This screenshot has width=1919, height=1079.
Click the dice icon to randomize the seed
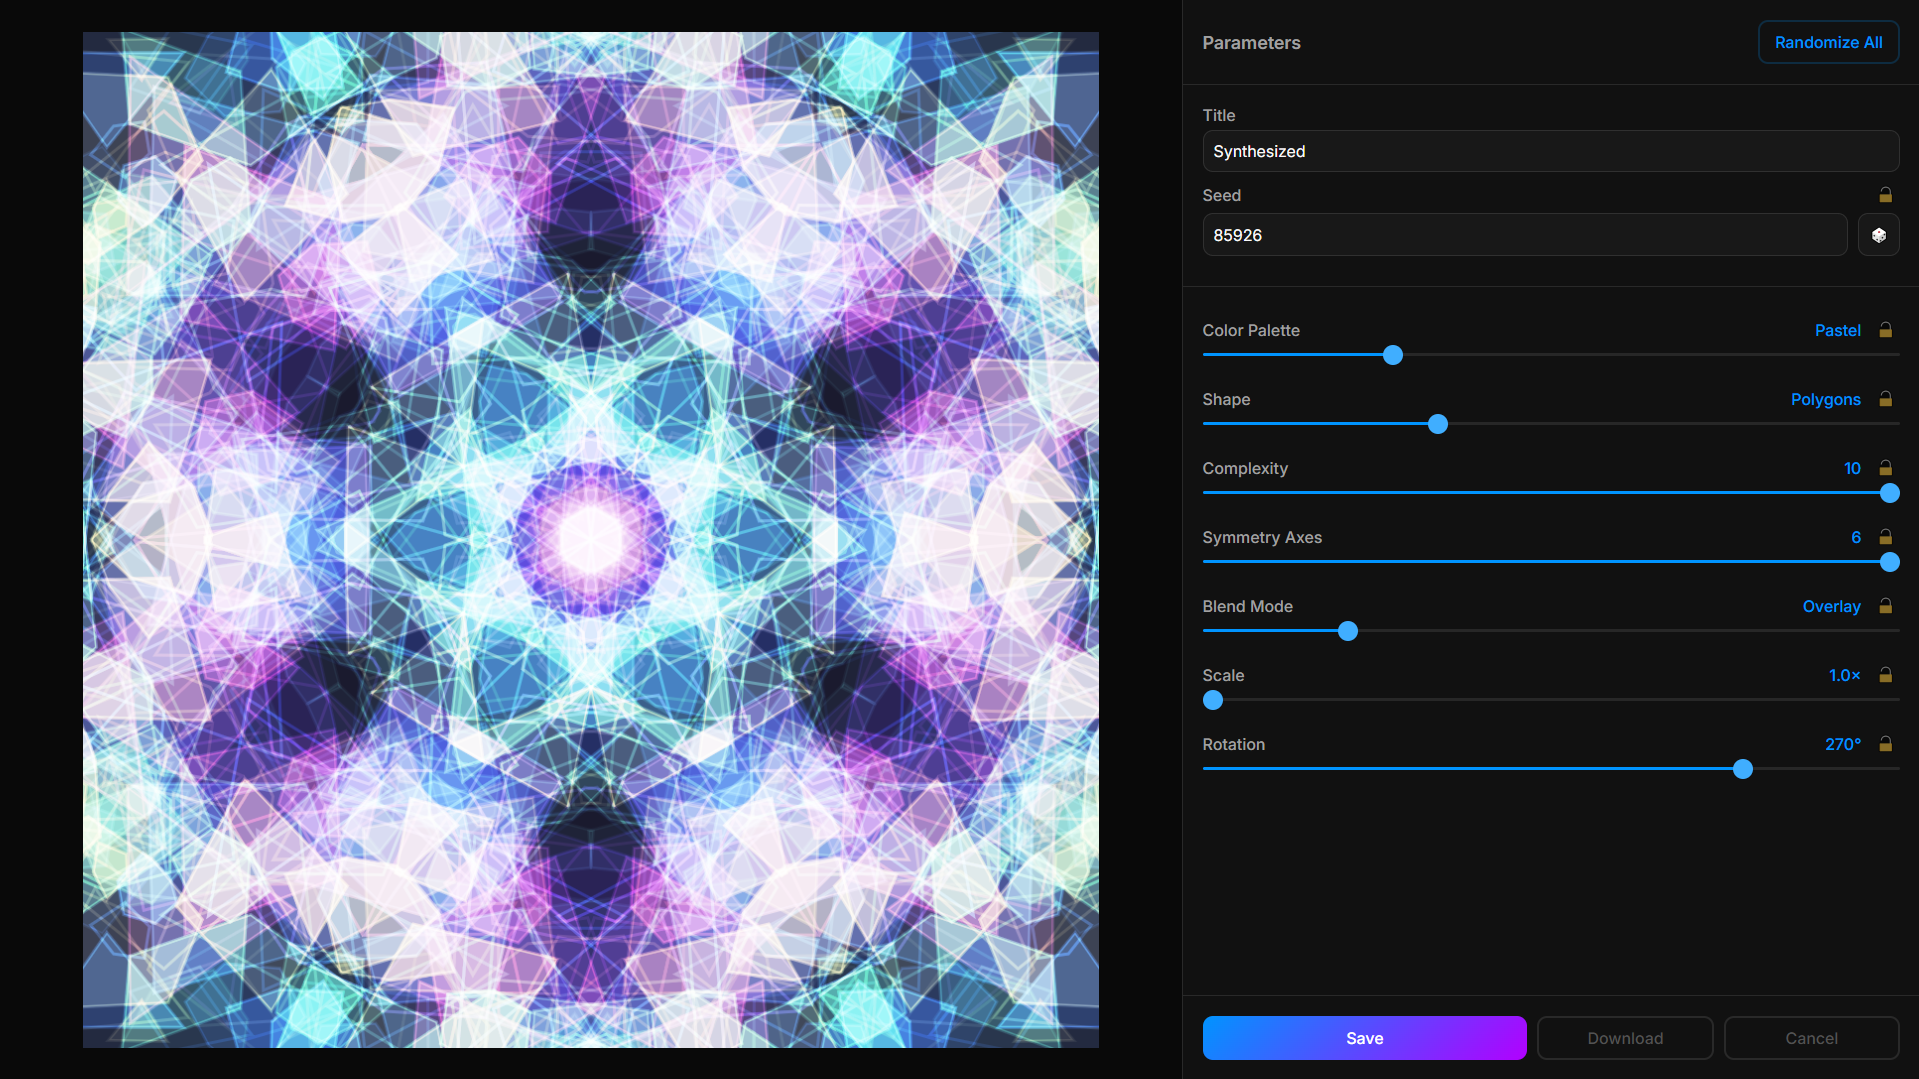pos(1878,235)
